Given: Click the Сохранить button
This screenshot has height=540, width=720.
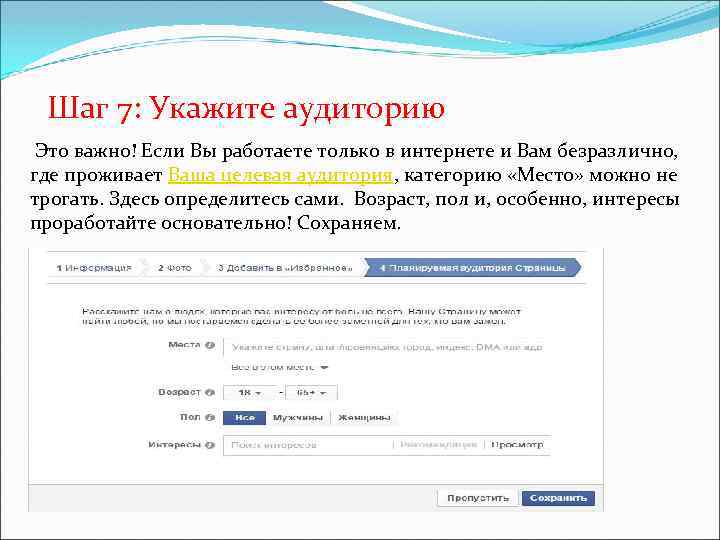Looking at the screenshot, I should pos(558,498).
